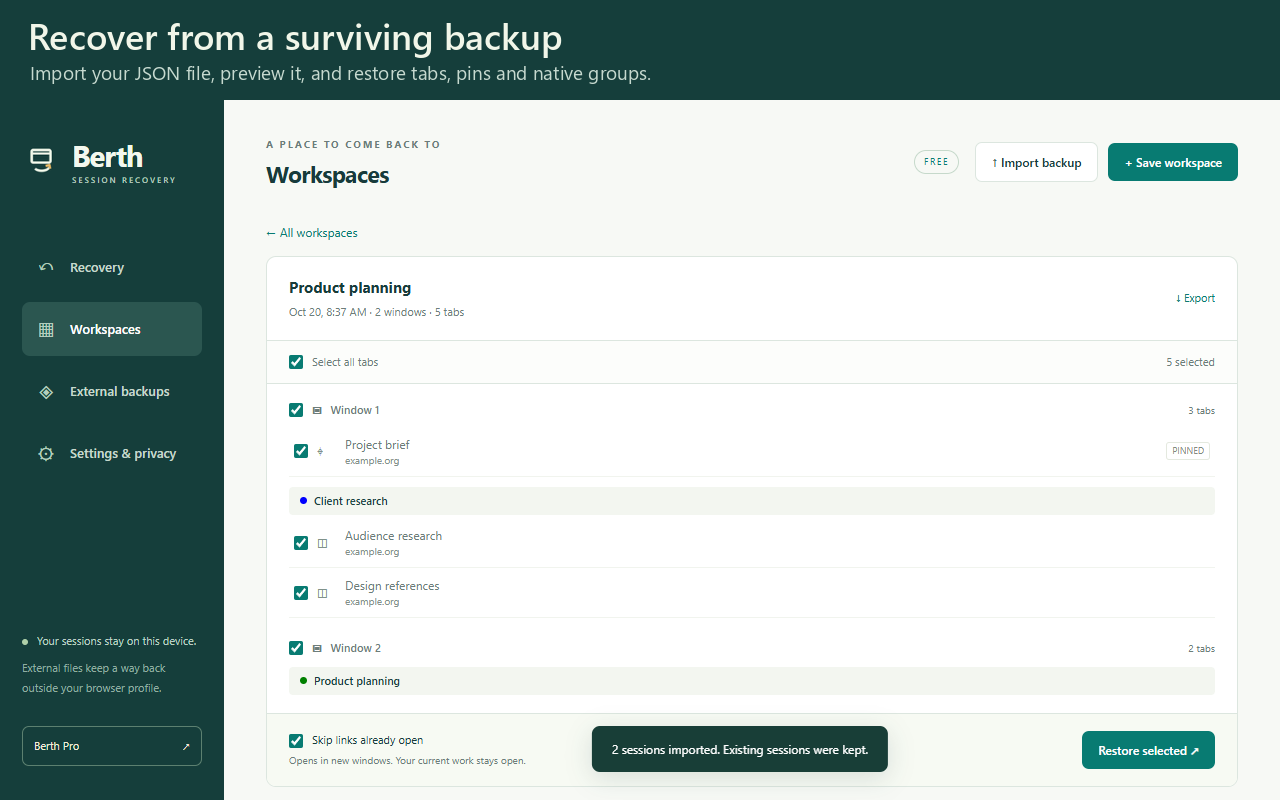Uncheck the Window 1 checkbox

pyautogui.click(x=296, y=410)
